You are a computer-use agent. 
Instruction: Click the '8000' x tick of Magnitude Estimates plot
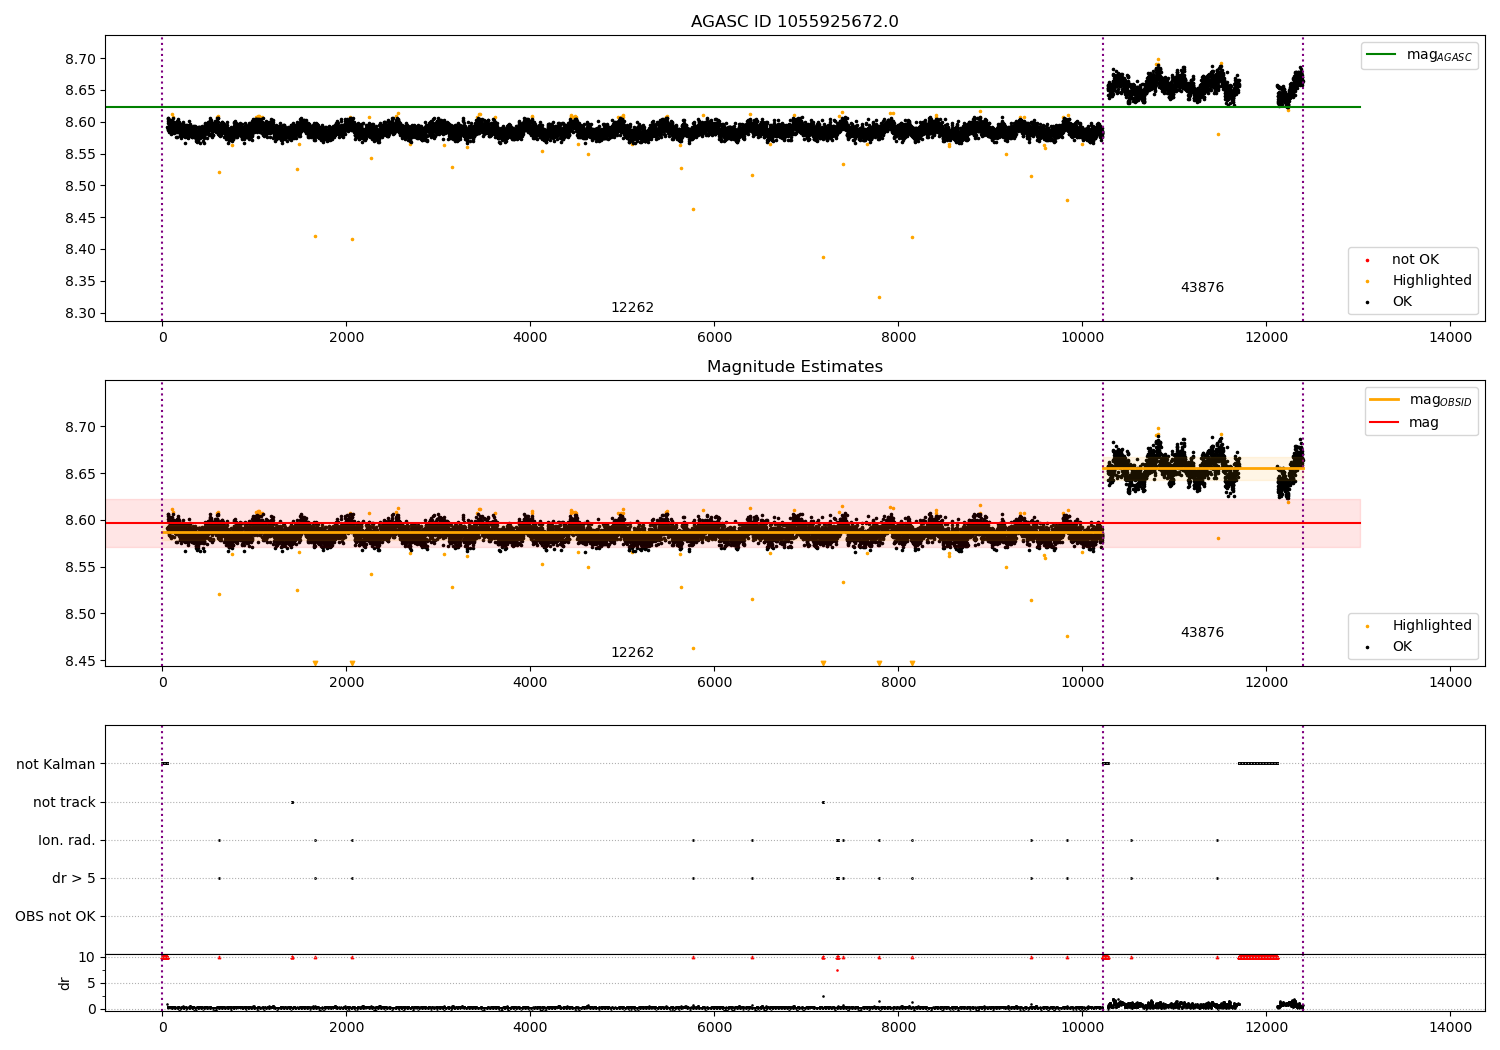point(898,682)
